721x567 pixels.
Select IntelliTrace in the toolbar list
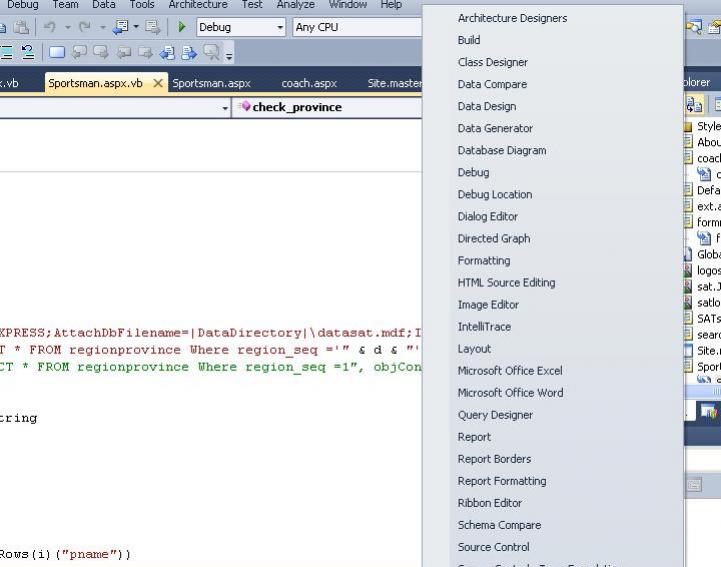484,327
